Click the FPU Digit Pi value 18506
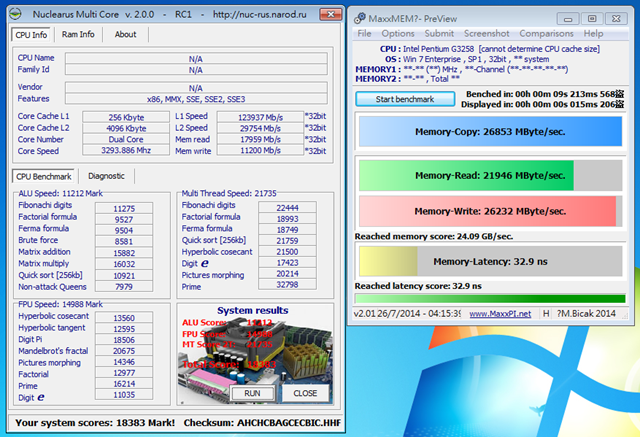 [x=124, y=340]
